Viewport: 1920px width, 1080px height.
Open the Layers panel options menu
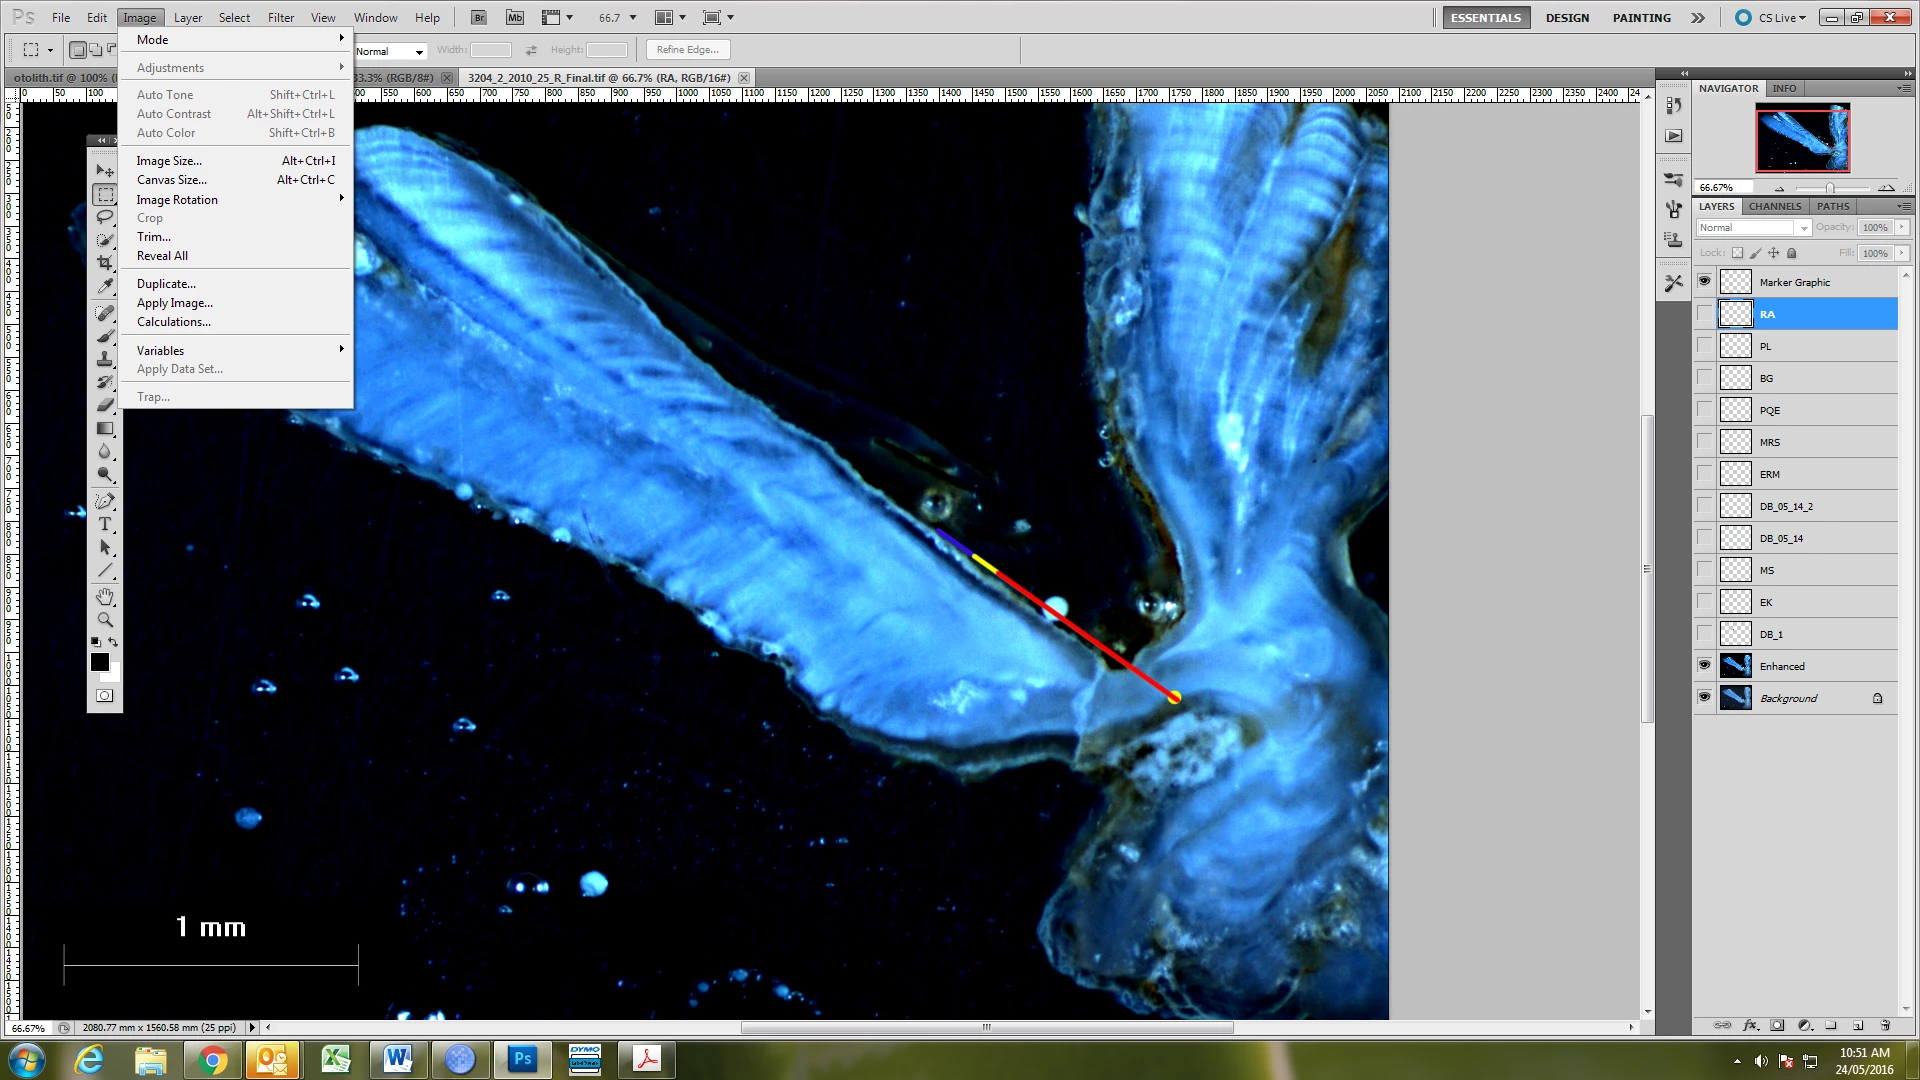click(x=1903, y=206)
